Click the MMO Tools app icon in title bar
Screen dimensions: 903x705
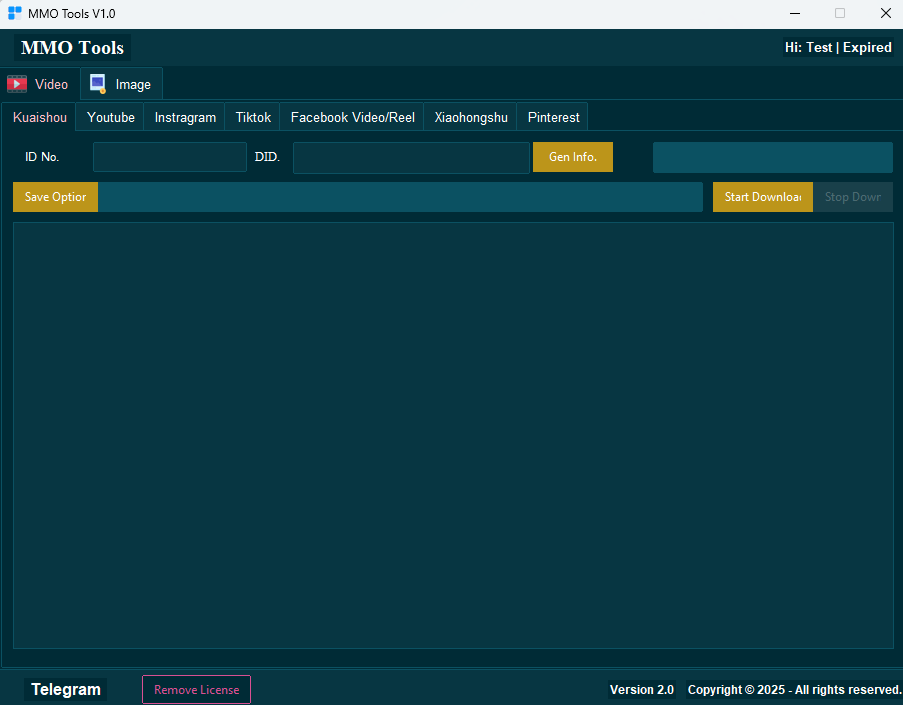(x=14, y=13)
